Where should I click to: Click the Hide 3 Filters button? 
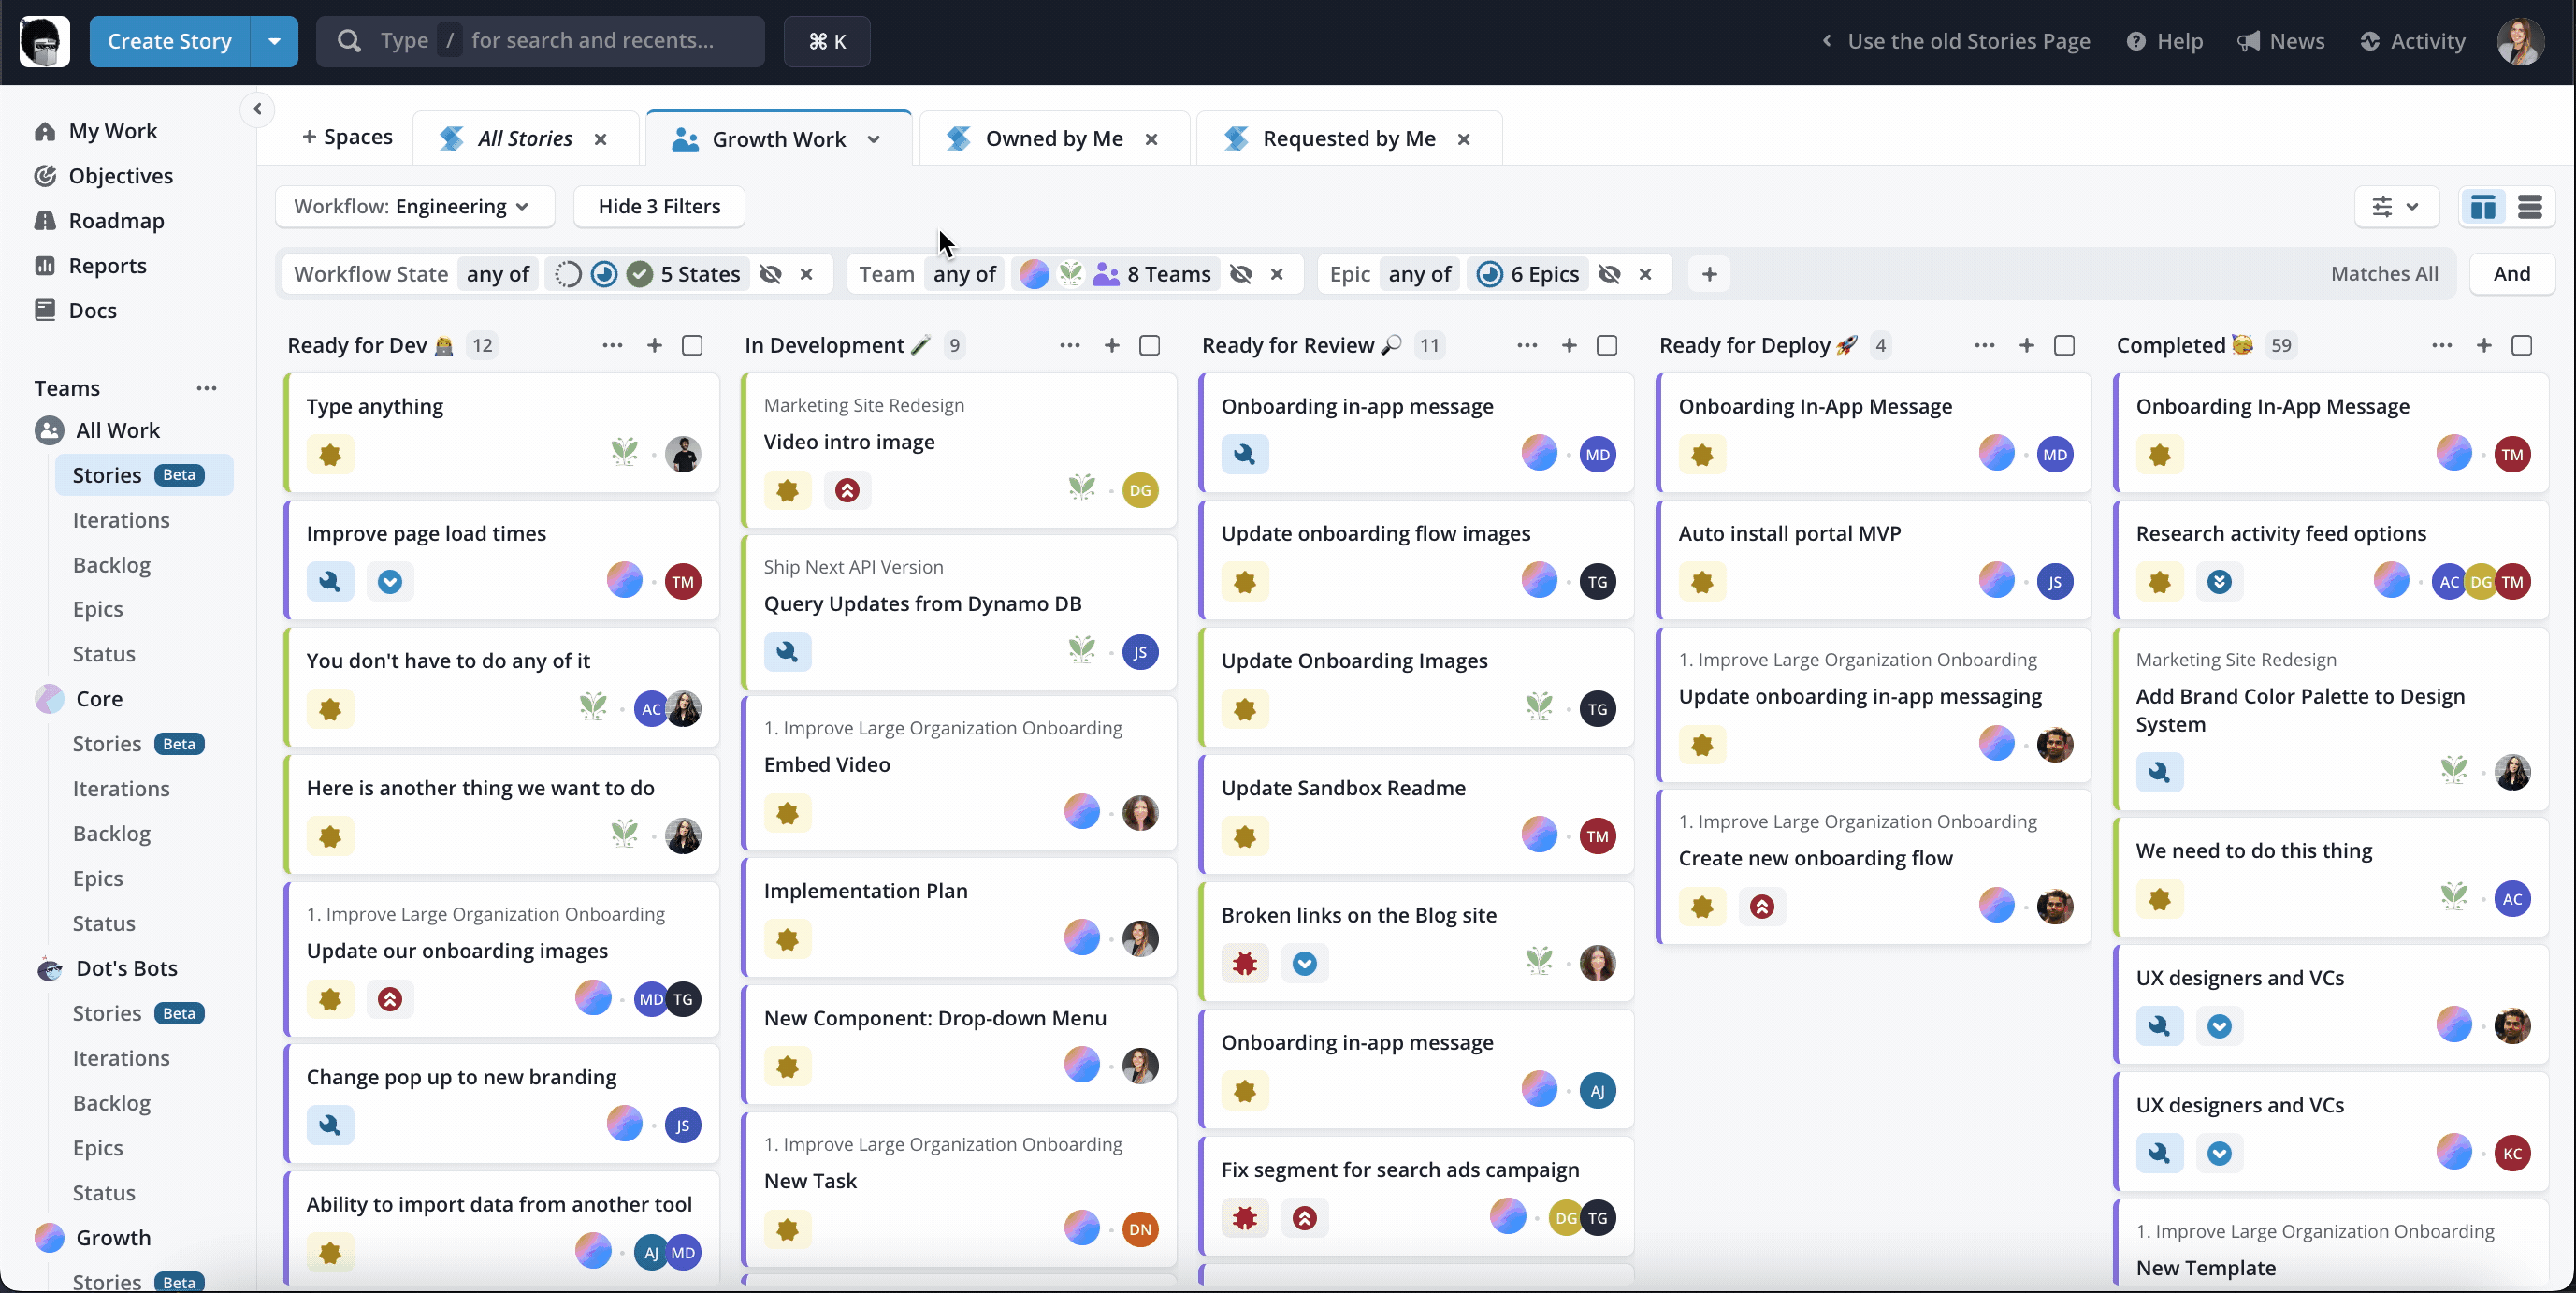pyautogui.click(x=658, y=206)
